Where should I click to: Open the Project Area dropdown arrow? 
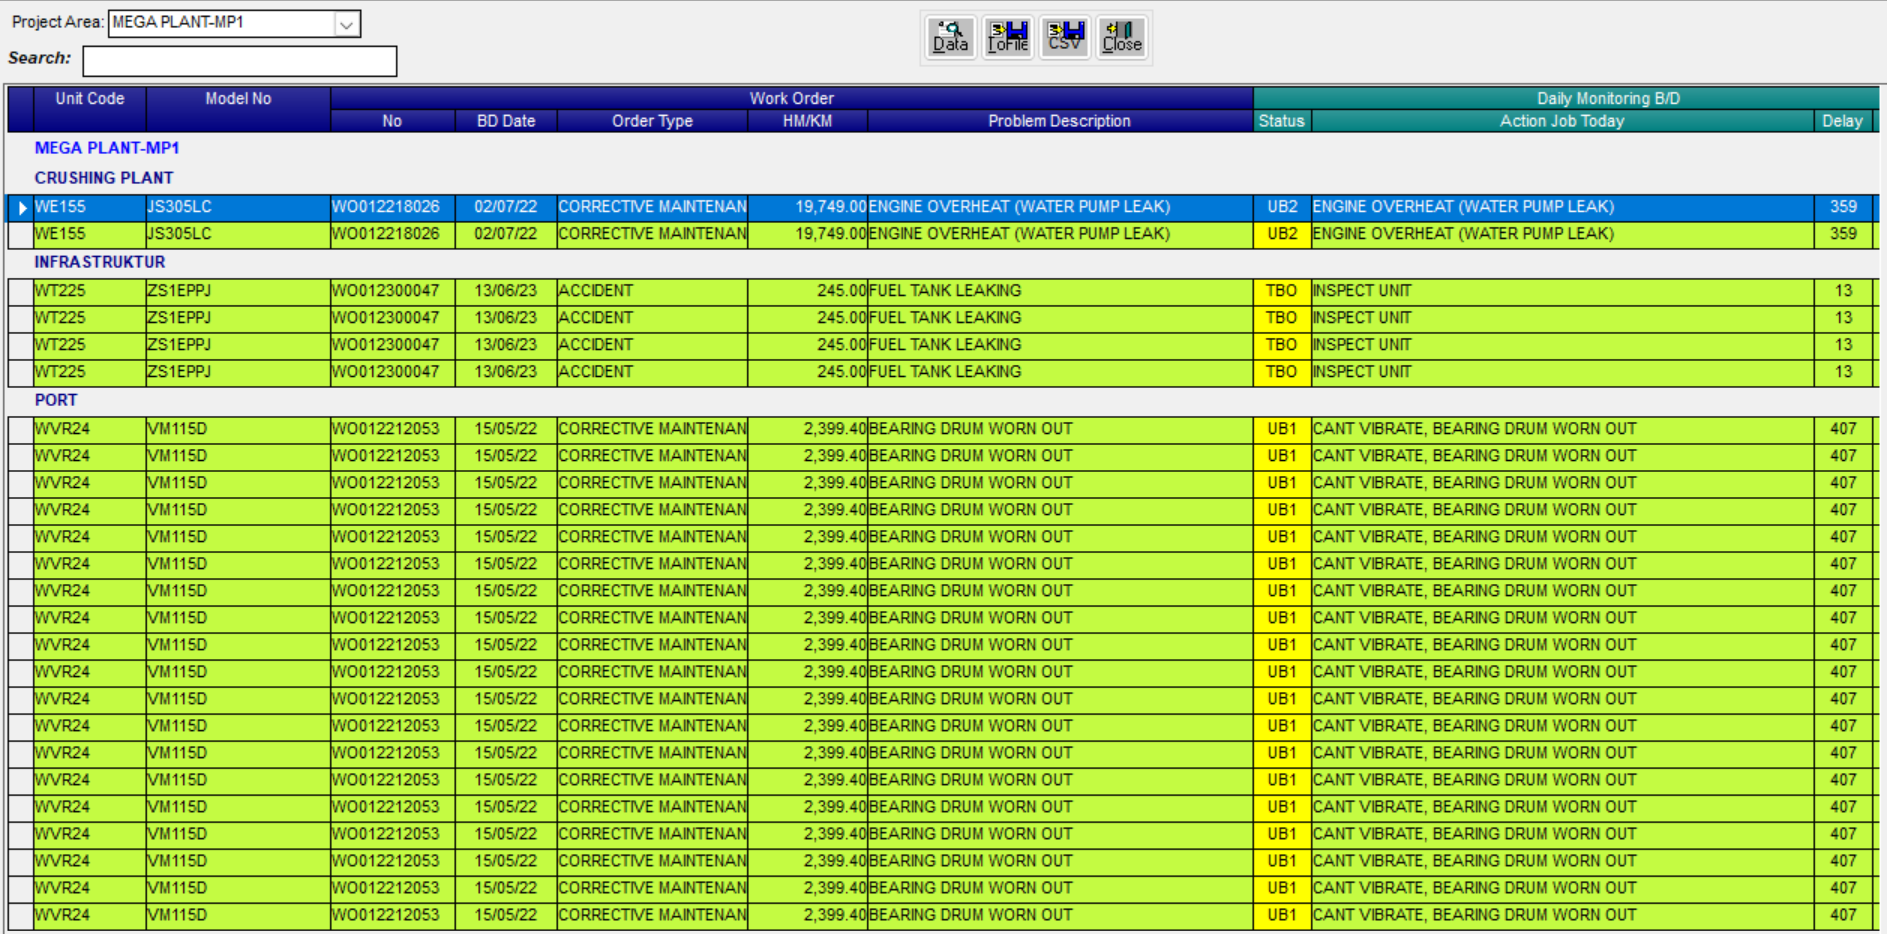point(346,23)
